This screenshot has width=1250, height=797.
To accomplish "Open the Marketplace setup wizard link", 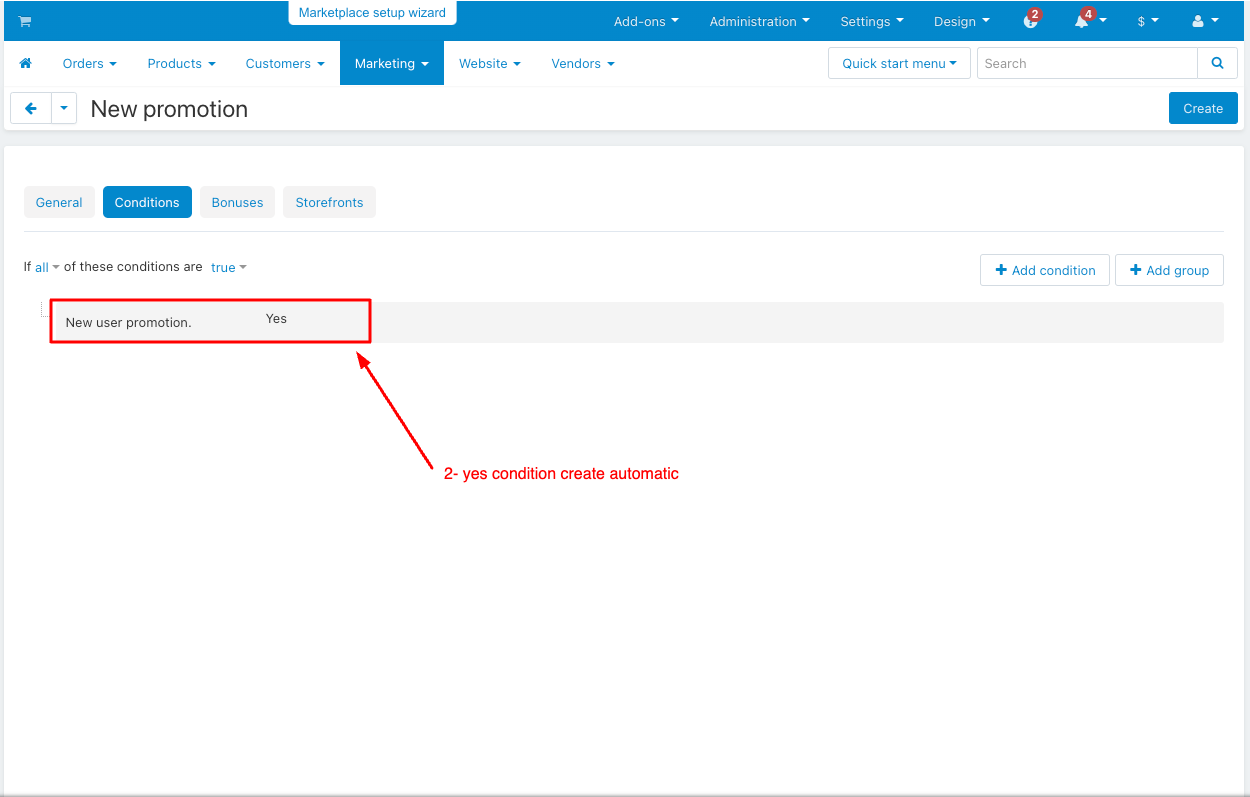I will pyautogui.click(x=372, y=13).
